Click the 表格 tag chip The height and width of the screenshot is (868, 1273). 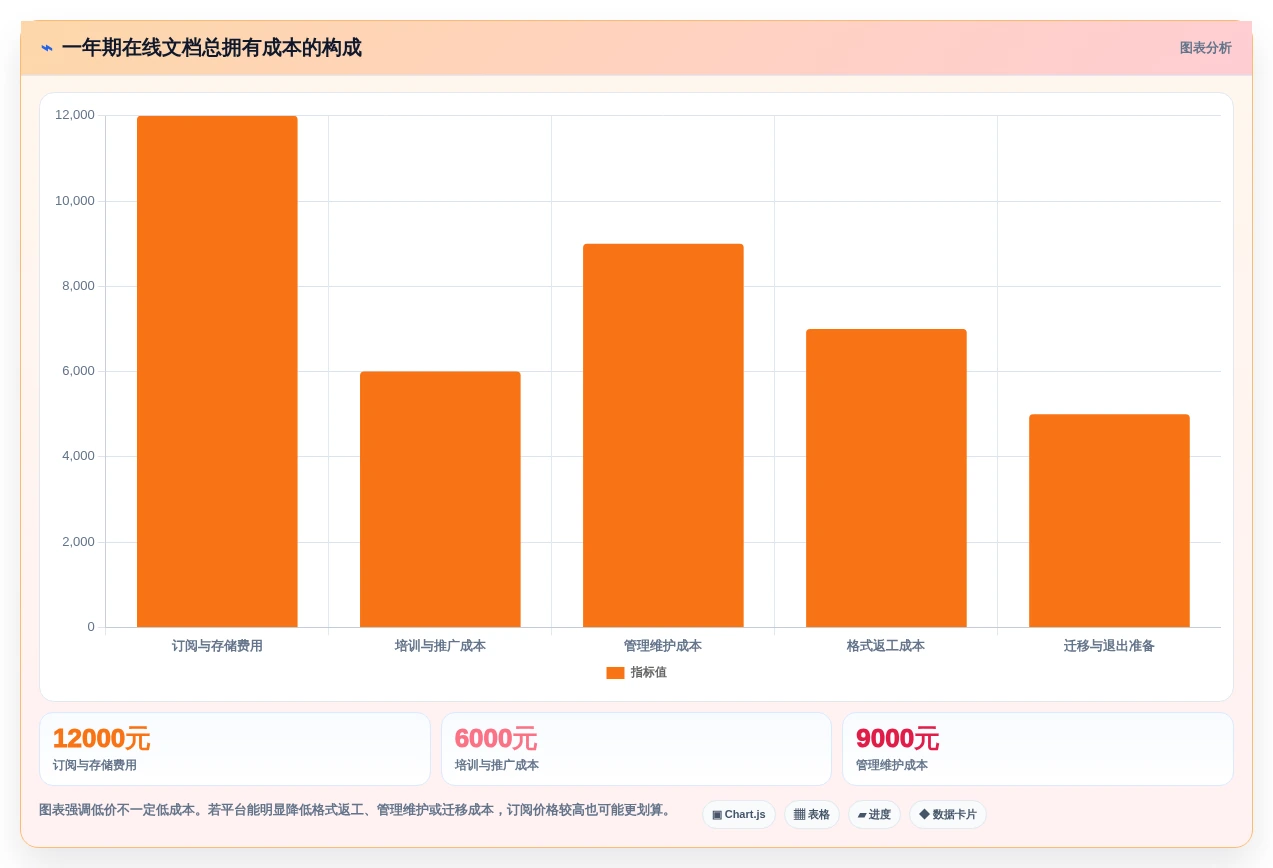click(x=812, y=815)
